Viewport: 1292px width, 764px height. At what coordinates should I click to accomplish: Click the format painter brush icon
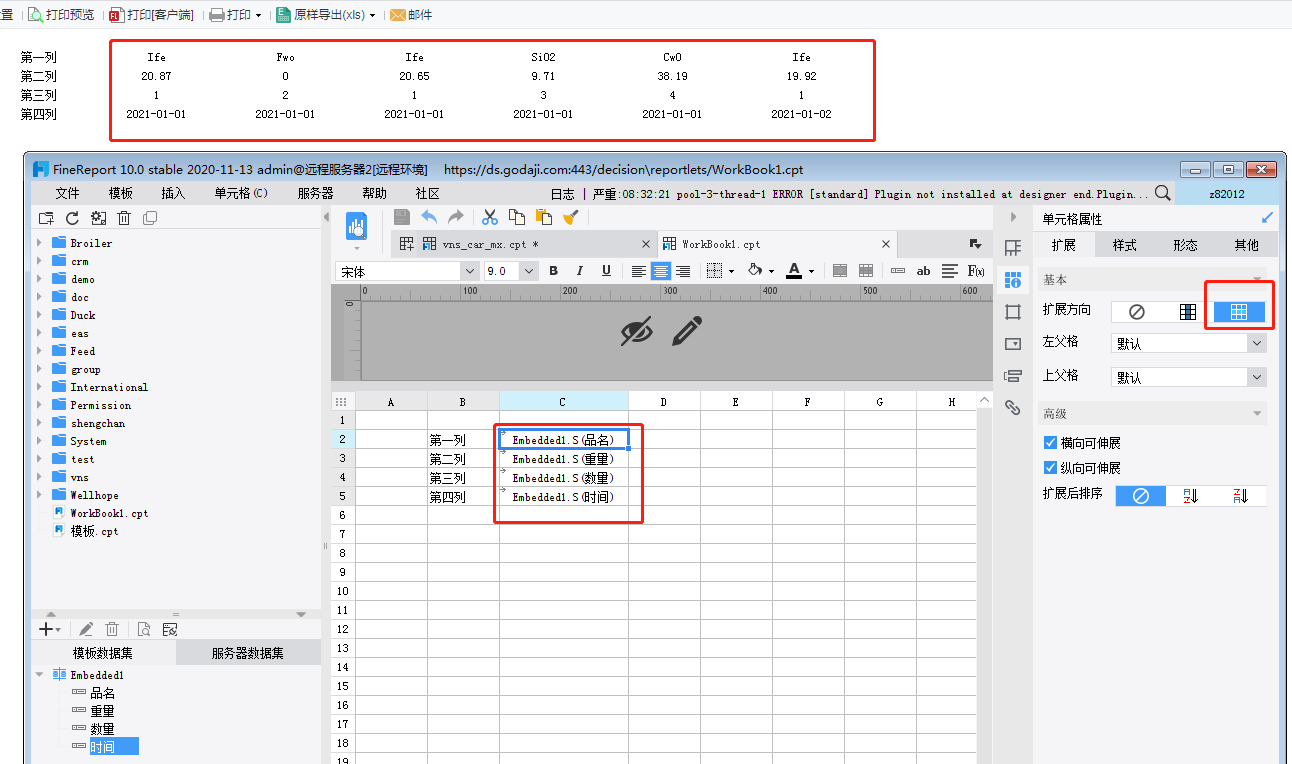point(570,217)
